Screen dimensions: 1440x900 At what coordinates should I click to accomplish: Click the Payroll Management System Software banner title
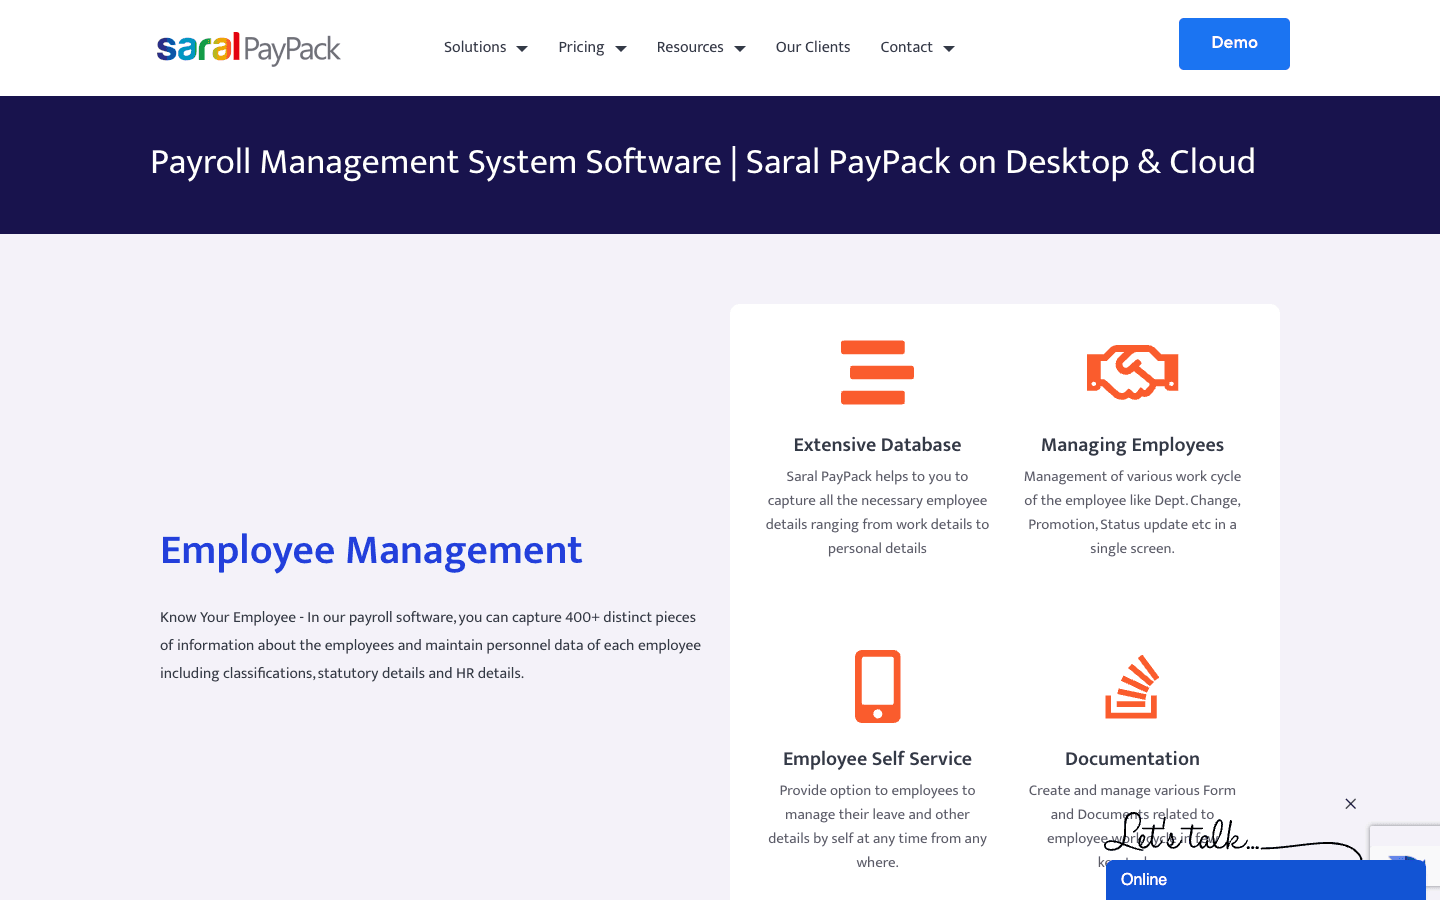703,162
